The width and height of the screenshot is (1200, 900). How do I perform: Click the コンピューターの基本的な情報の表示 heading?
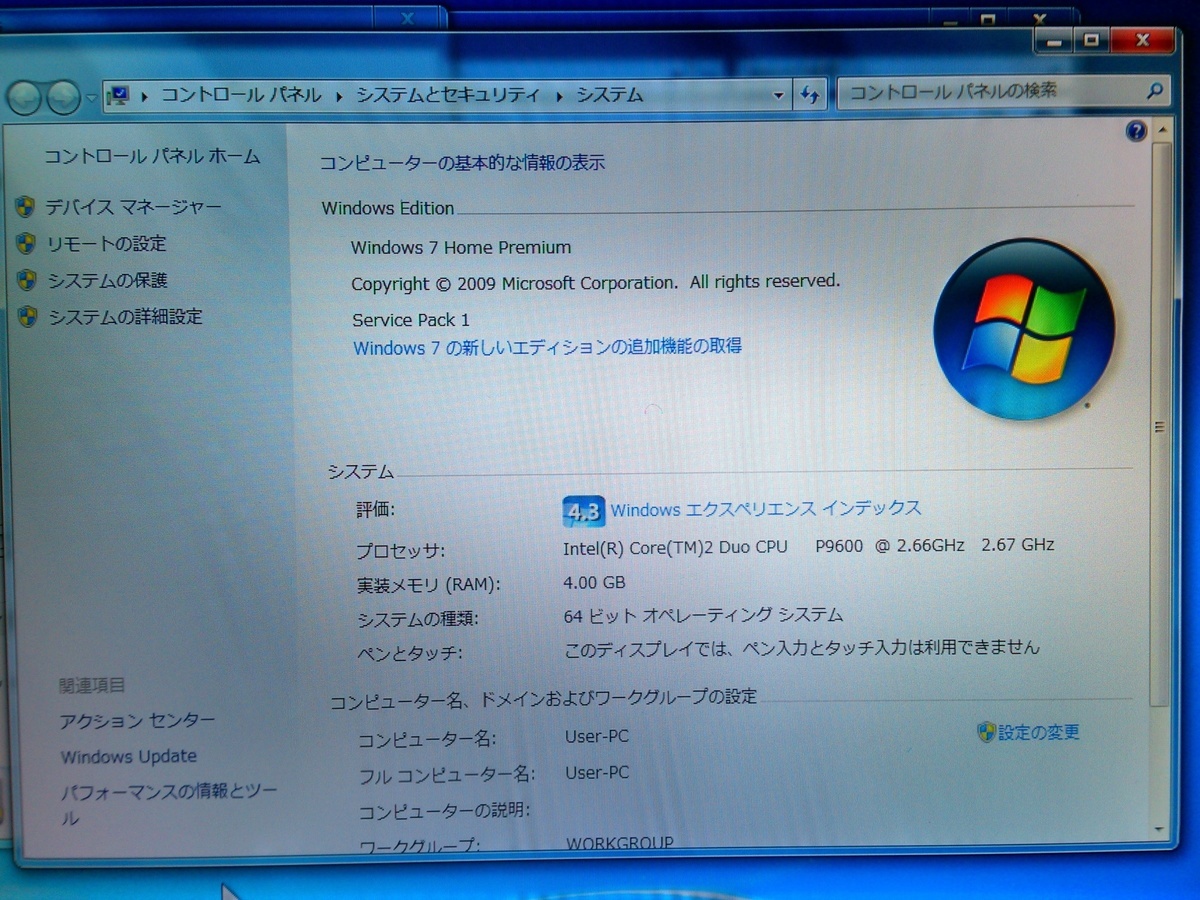[462, 162]
